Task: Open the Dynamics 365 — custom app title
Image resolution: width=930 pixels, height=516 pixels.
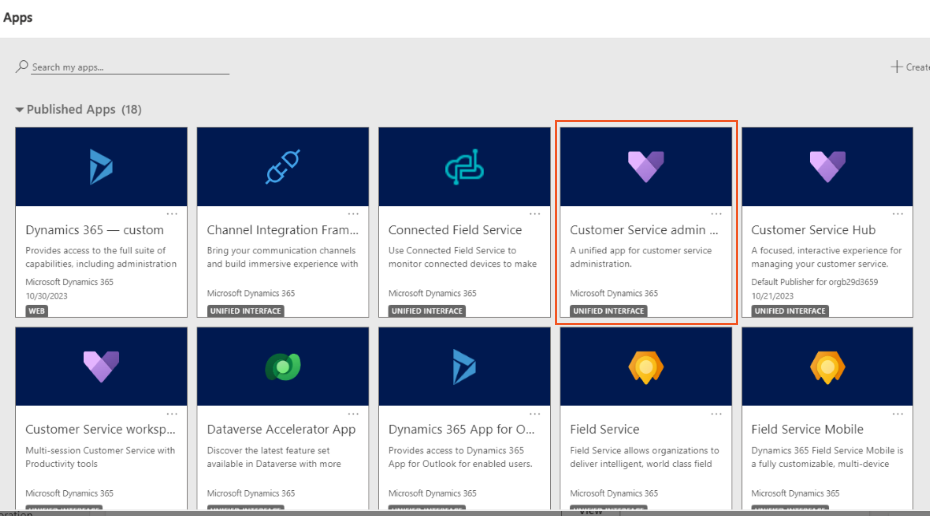Action: click(94, 230)
